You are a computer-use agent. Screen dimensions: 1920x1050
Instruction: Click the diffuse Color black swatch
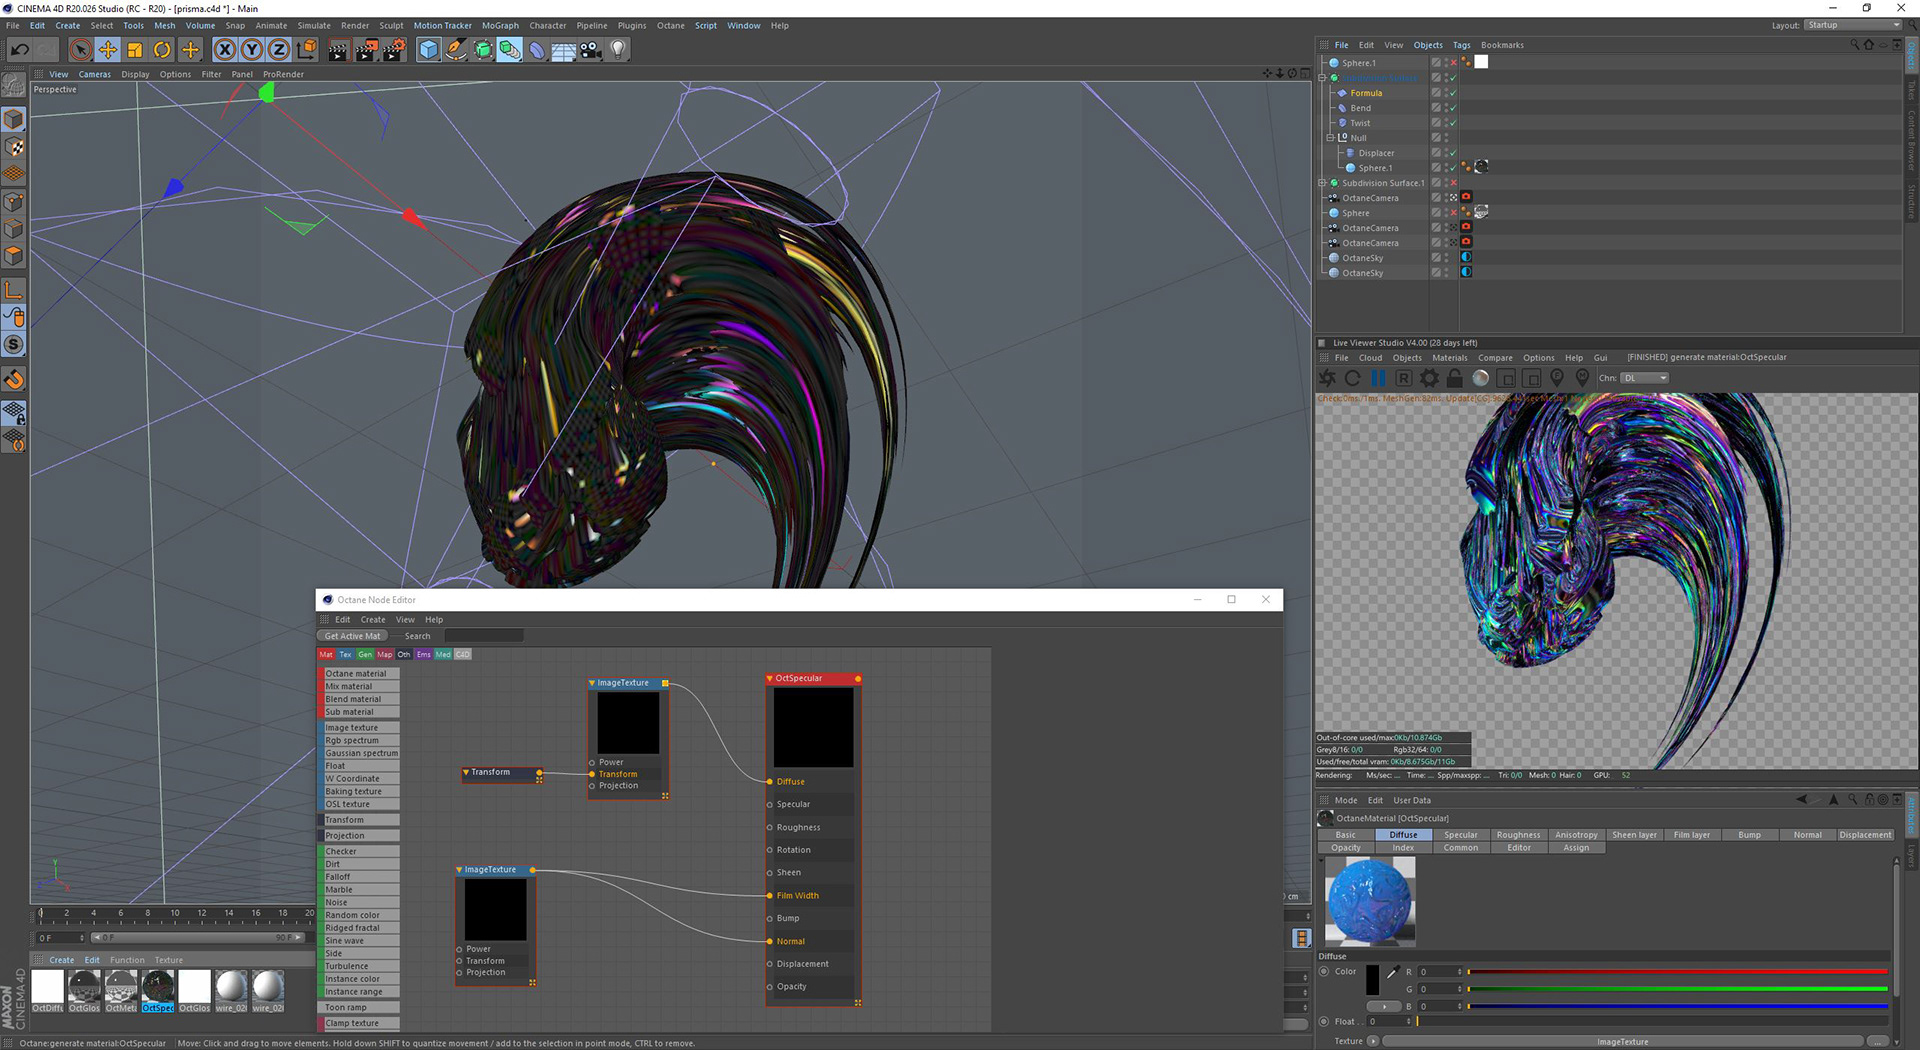pyautogui.click(x=1372, y=979)
